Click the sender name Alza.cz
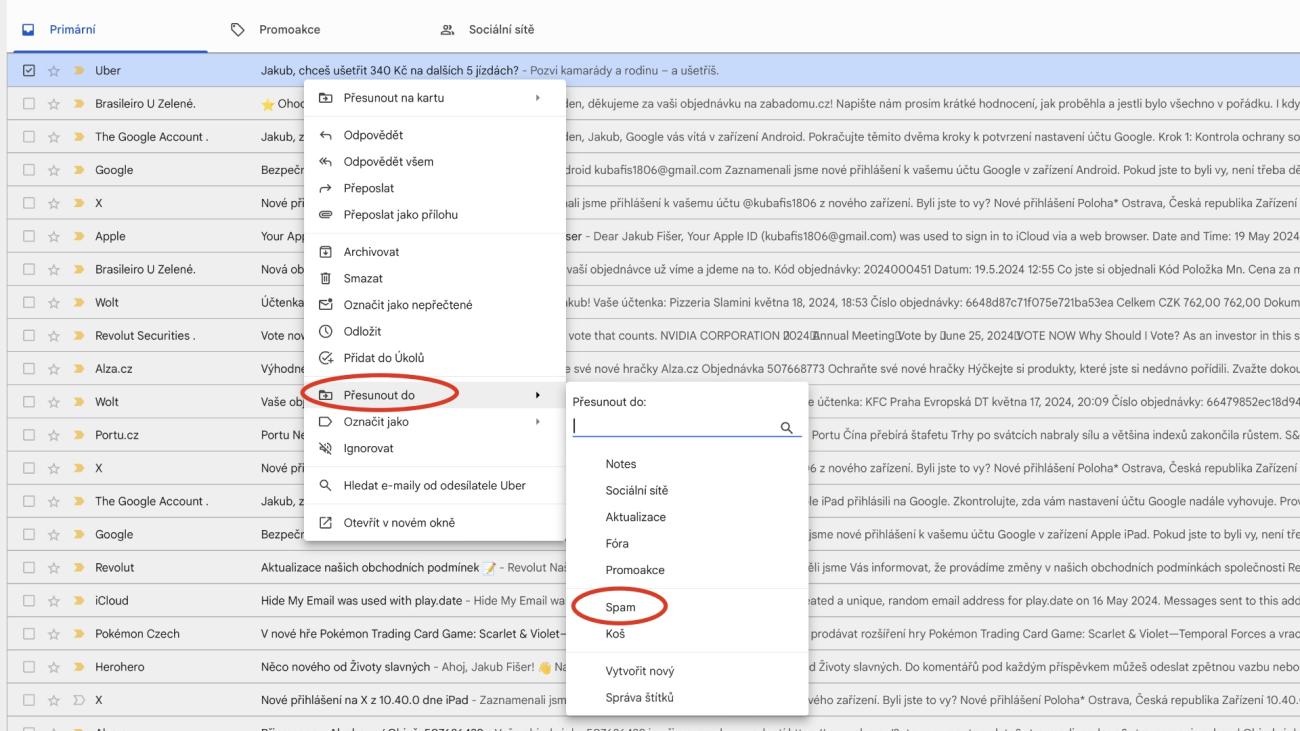The image size is (1300, 731). pos(114,369)
